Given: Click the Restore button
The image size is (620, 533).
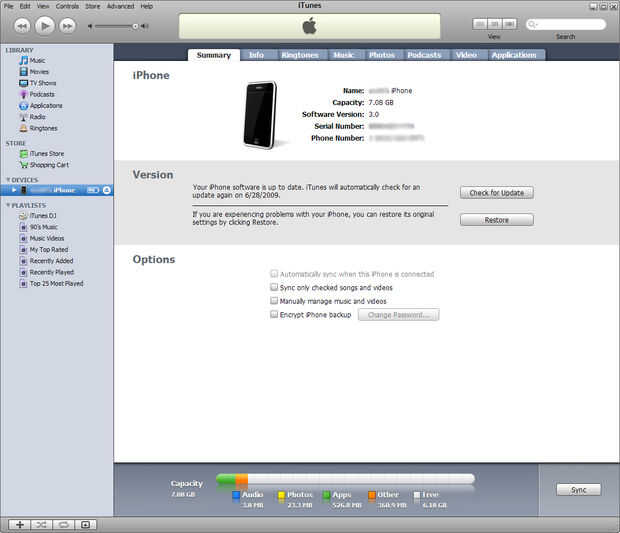Looking at the screenshot, I should point(497,220).
